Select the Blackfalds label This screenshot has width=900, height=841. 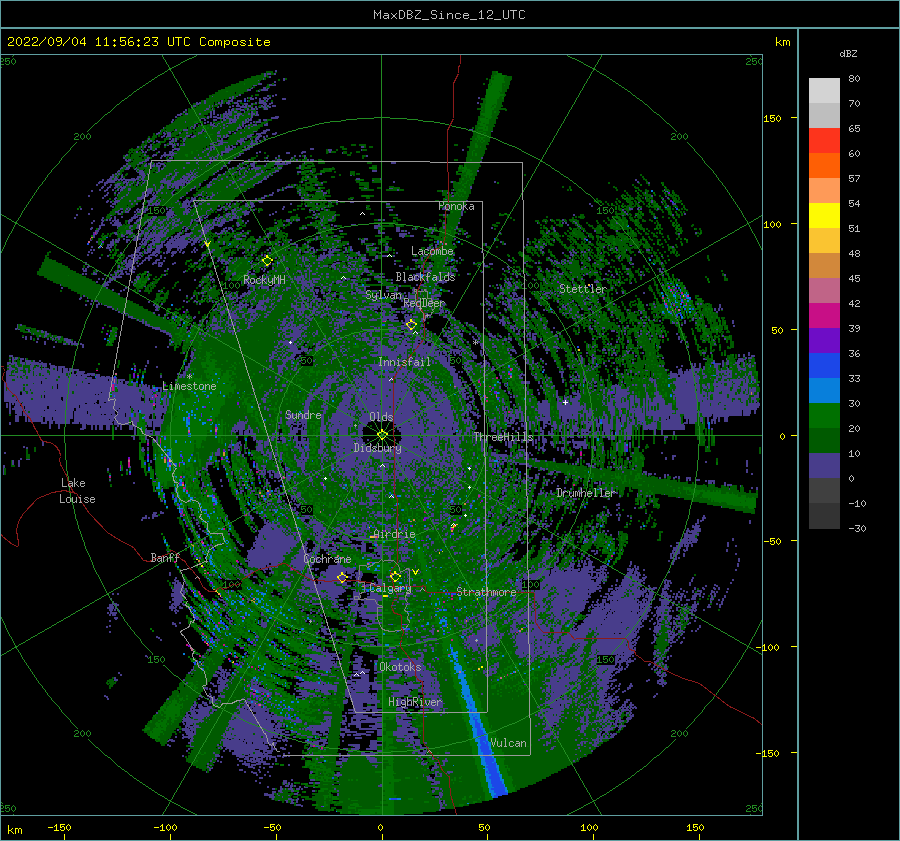(425, 277)
